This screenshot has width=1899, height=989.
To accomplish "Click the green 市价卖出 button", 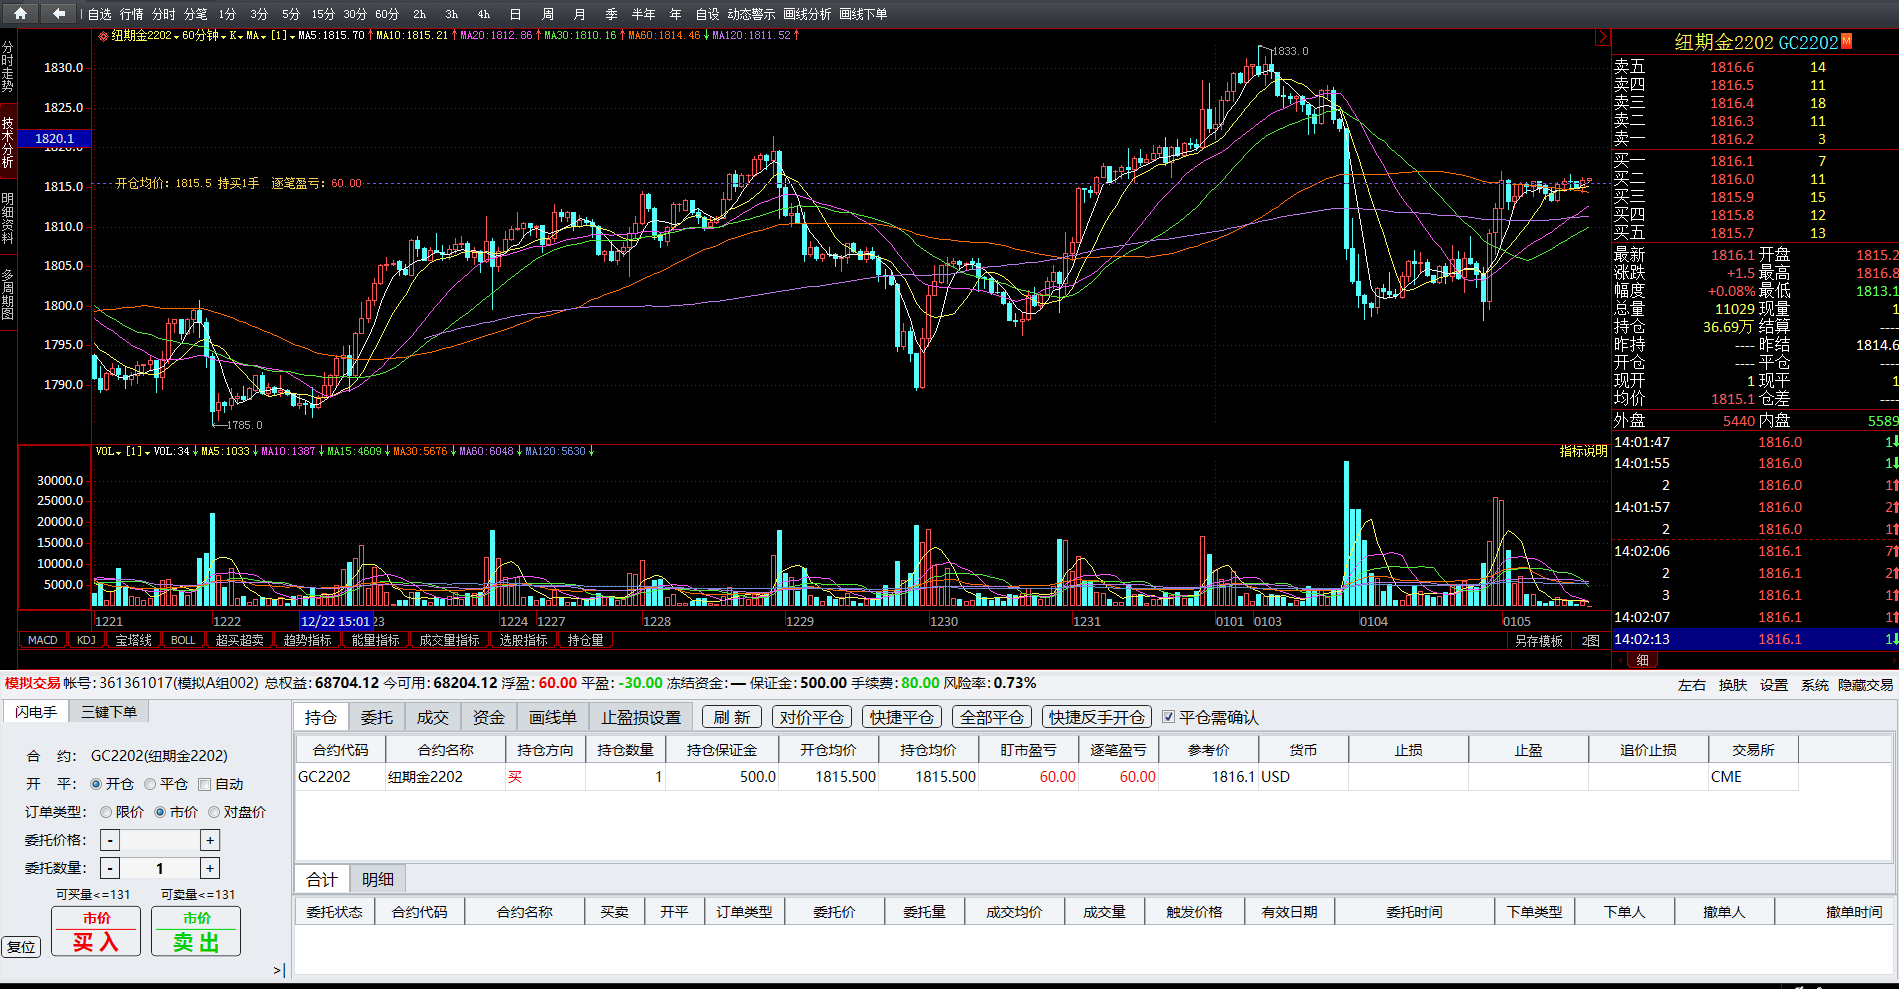I will 196,931.
